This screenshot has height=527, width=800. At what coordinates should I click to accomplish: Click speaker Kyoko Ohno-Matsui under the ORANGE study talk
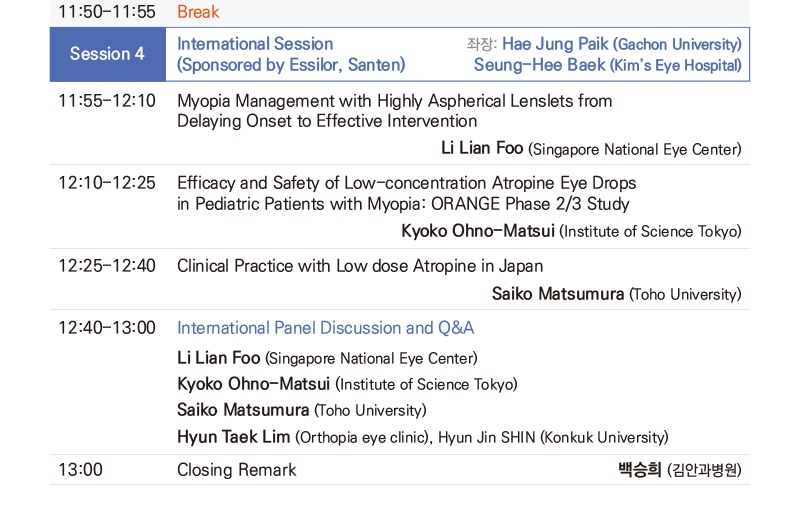(x=478, y=231)
